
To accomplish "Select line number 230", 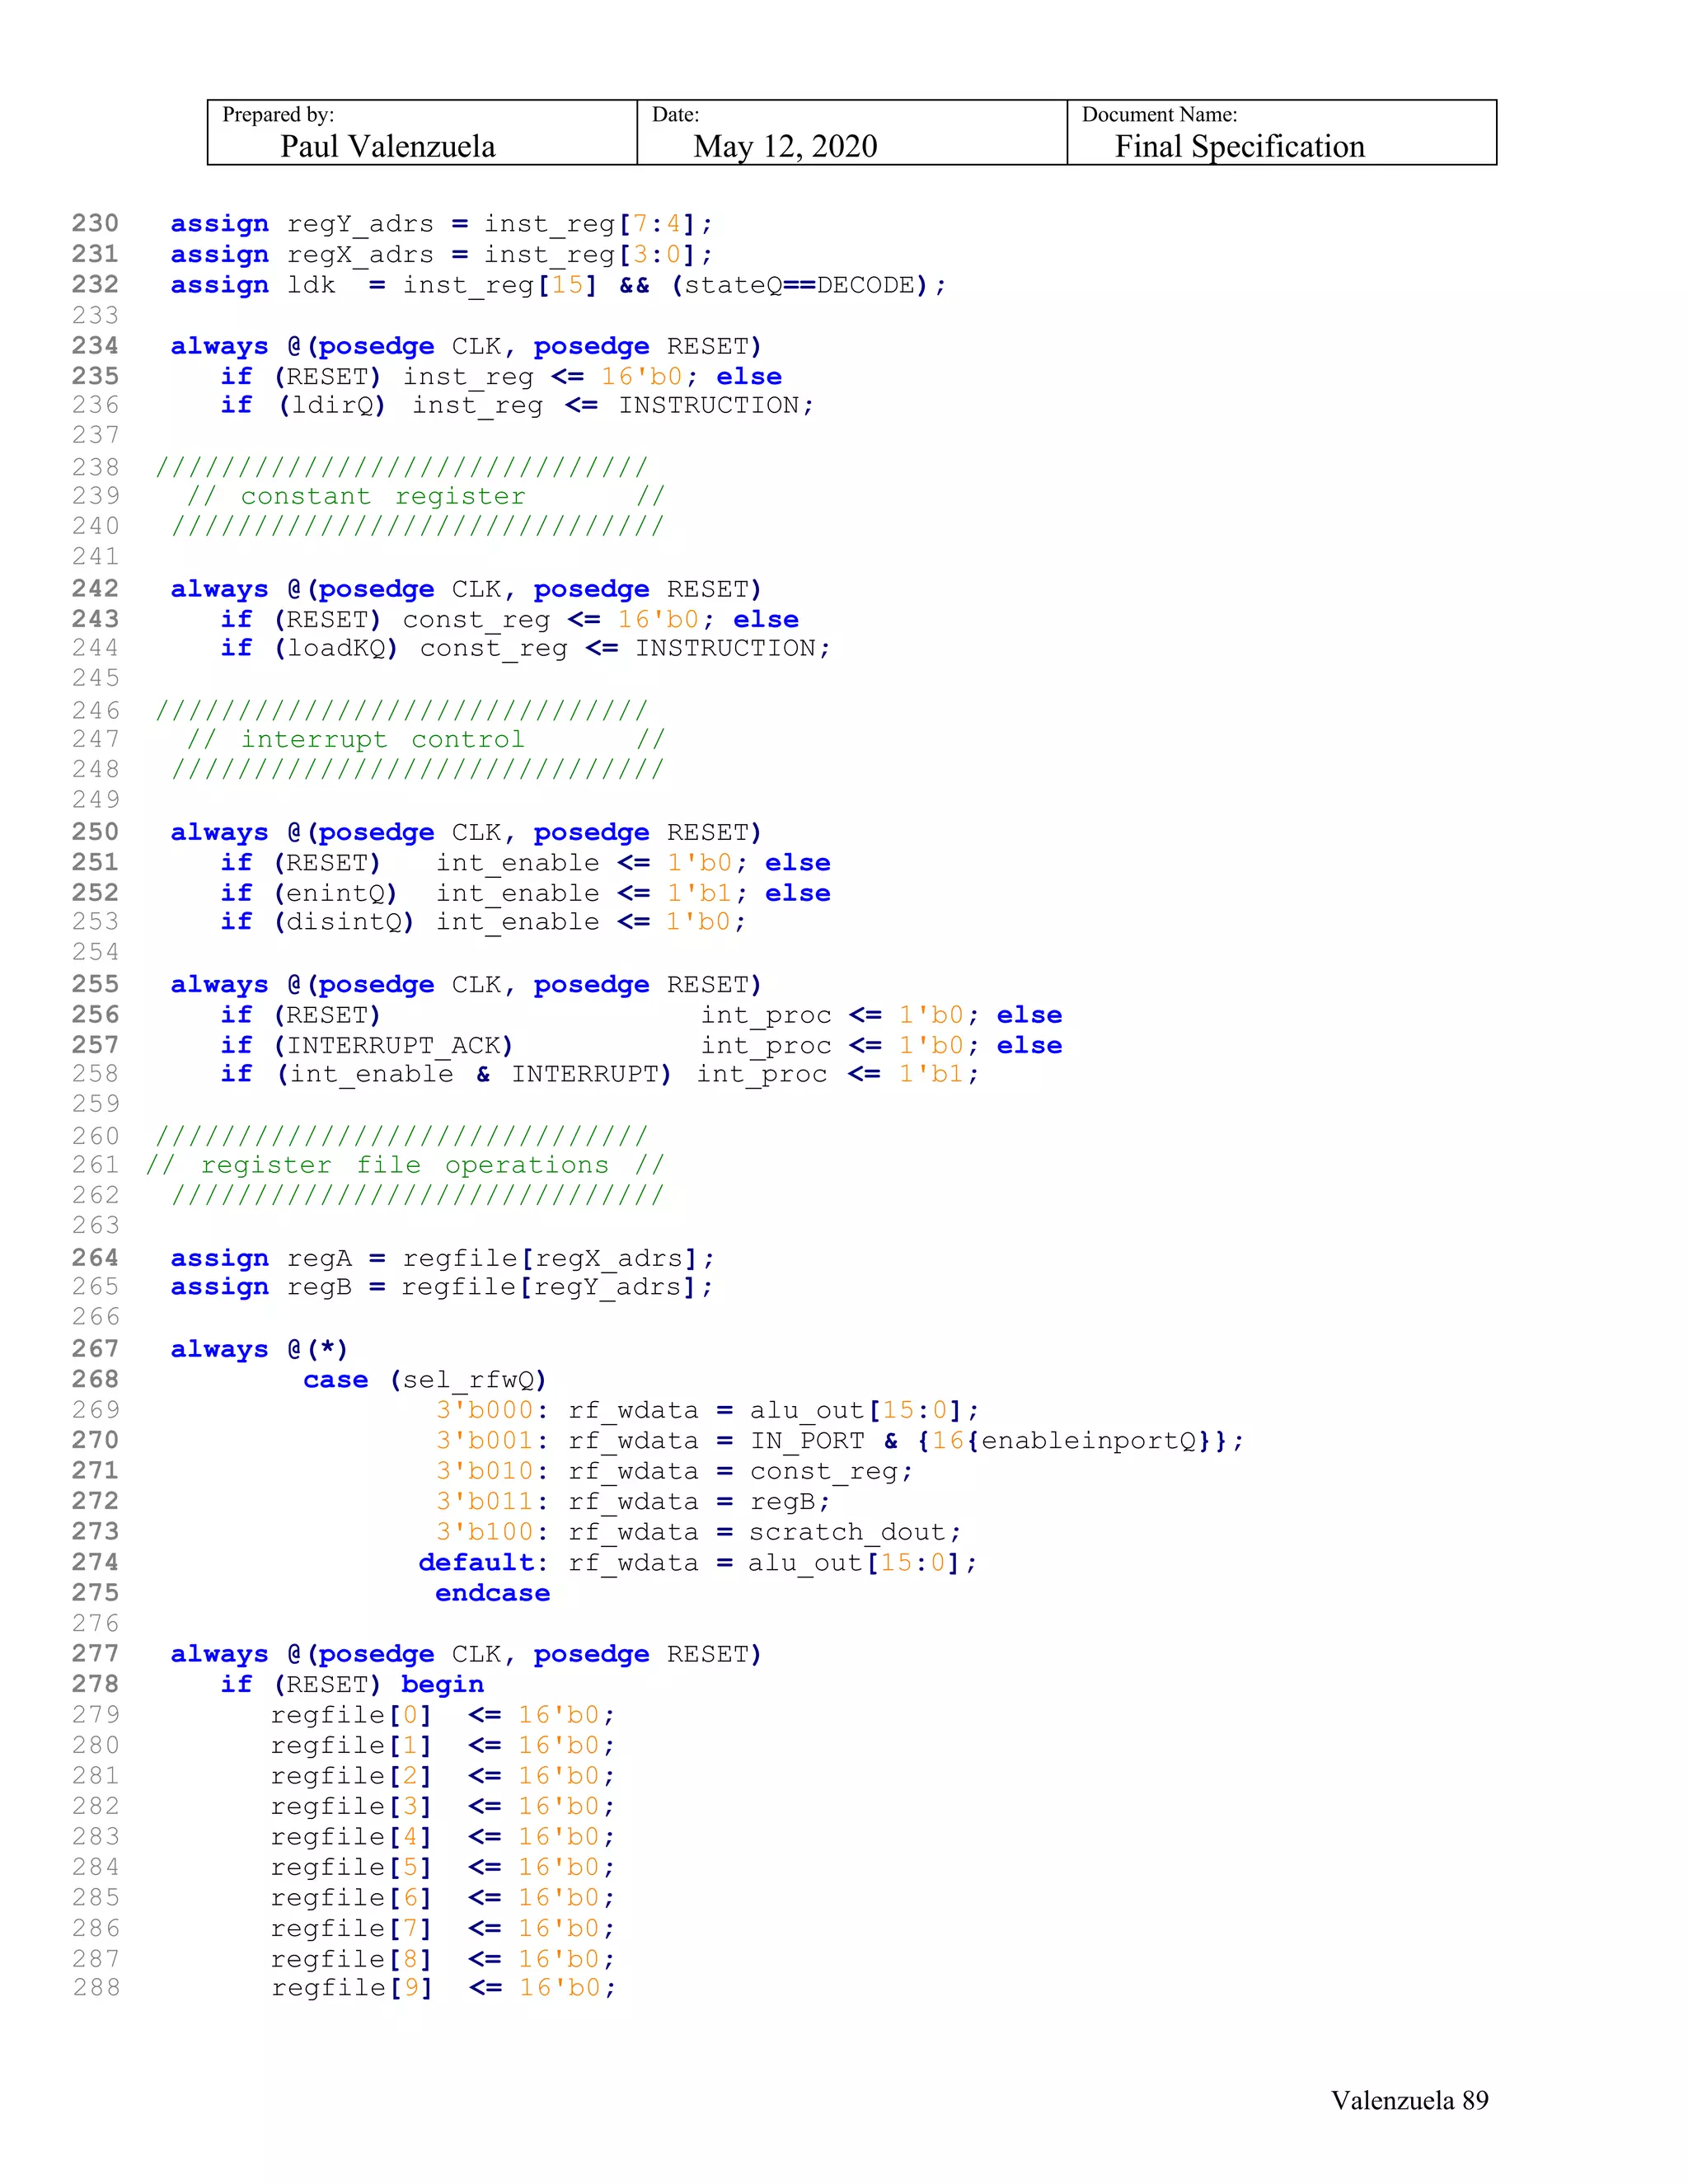I will [x=95, y=223].
